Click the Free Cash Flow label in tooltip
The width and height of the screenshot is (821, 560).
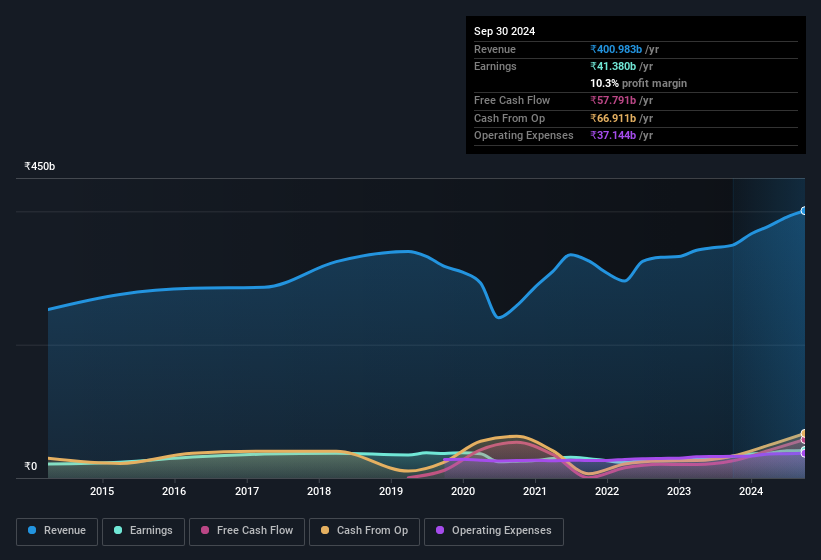[512, 100]
